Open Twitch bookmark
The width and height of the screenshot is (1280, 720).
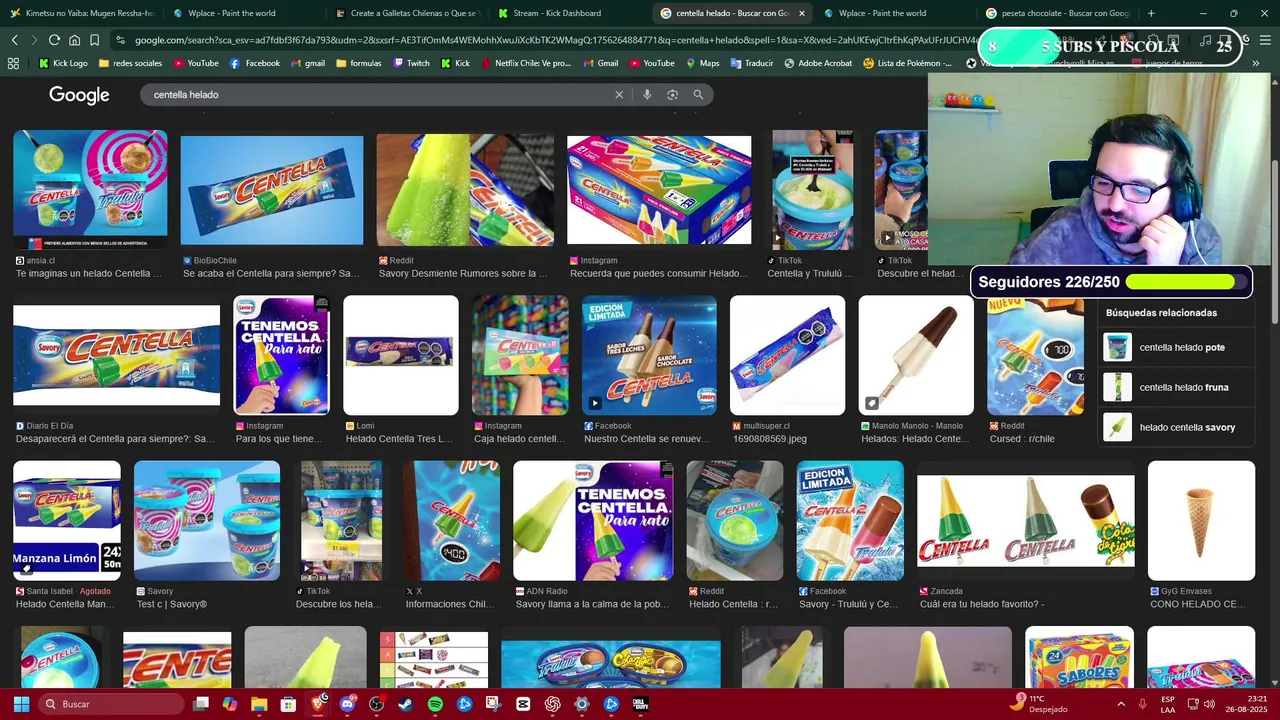411,63
